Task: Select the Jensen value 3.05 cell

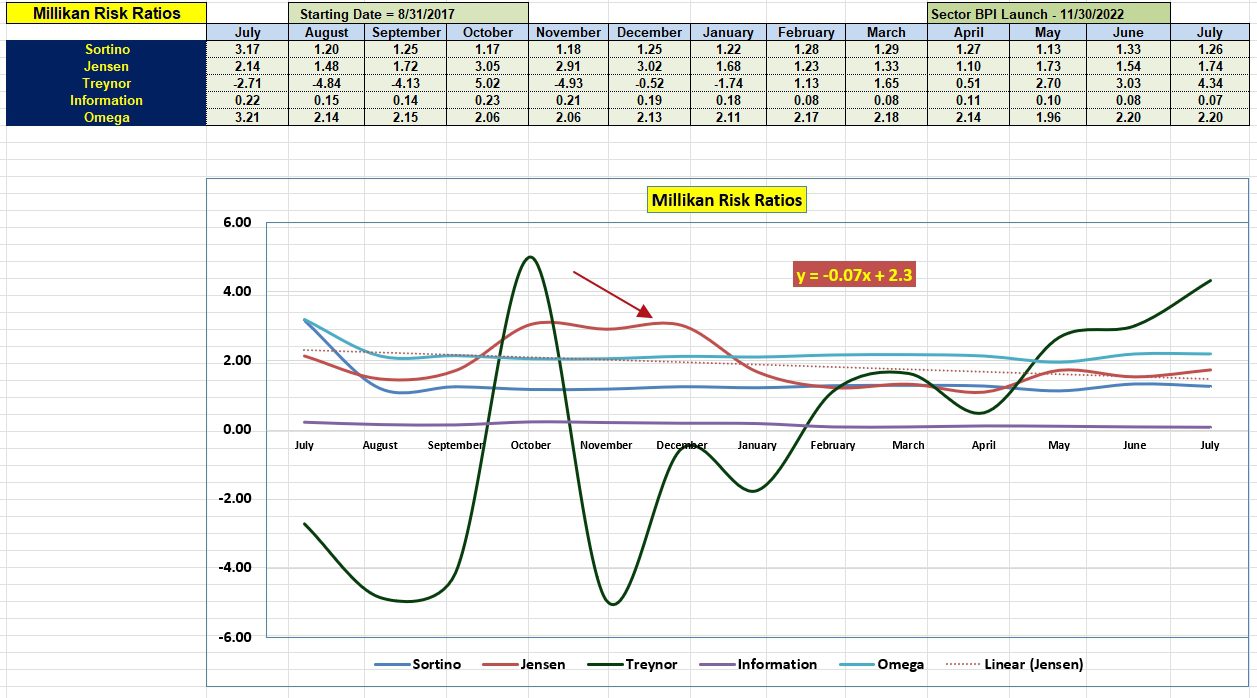Action: [x=488, y=66]
